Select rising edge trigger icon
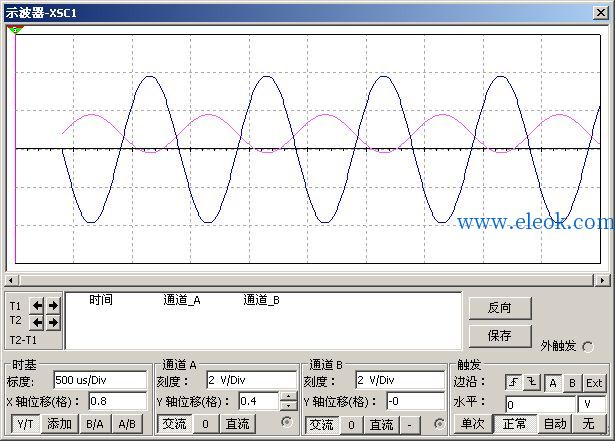This screenshot has width=615, height=441. [514, 382]
